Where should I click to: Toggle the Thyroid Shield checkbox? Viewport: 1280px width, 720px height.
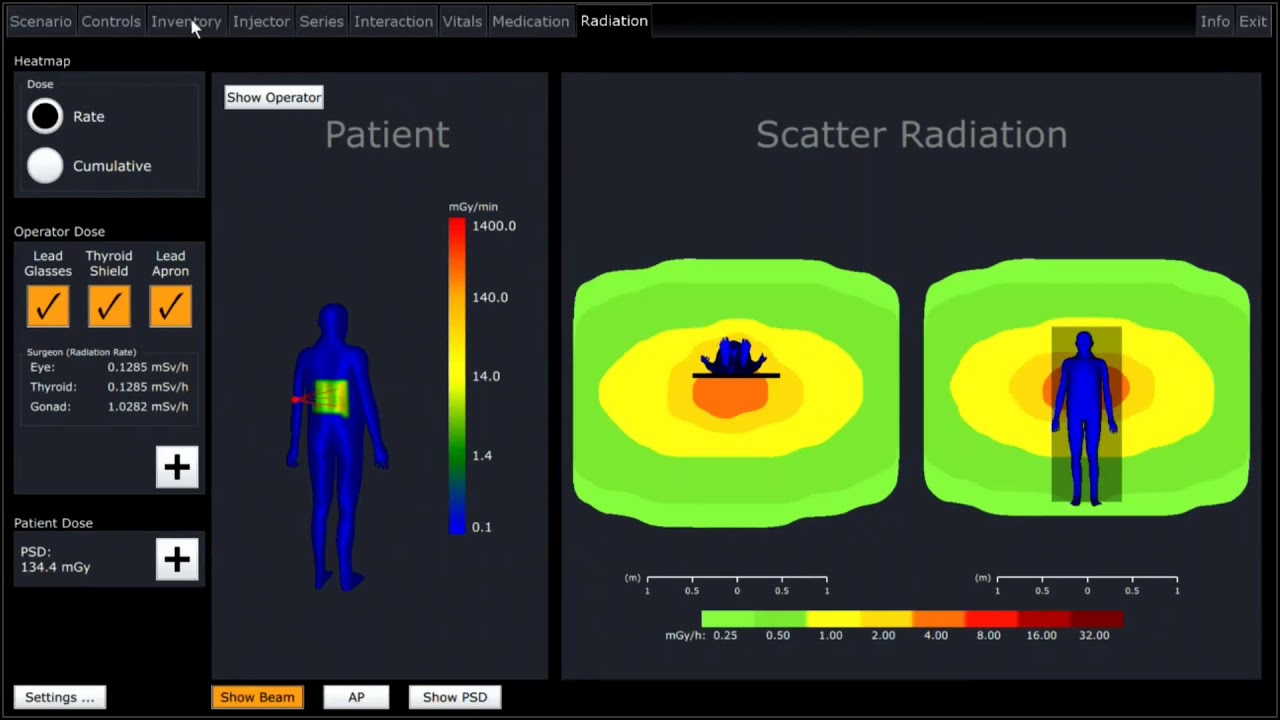point(109,306)
